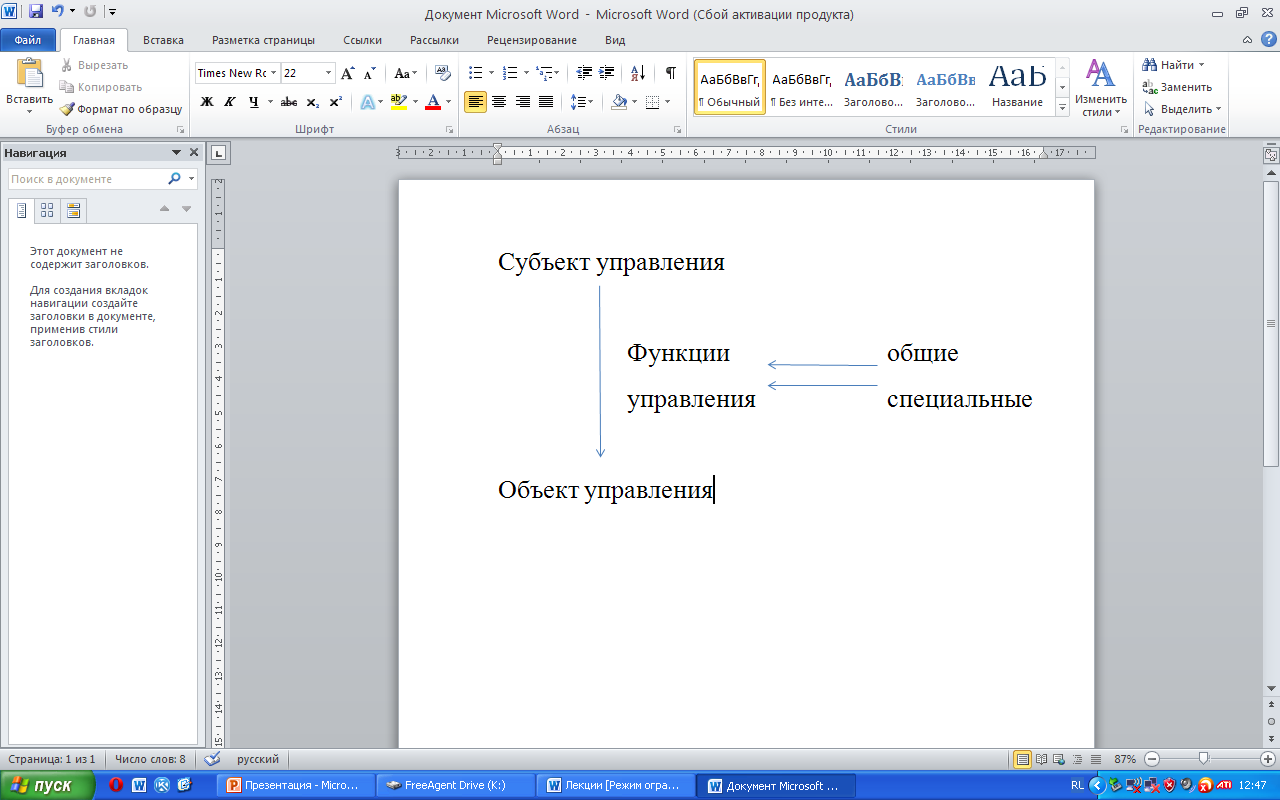Select the Без интервала style

[801, 88]
